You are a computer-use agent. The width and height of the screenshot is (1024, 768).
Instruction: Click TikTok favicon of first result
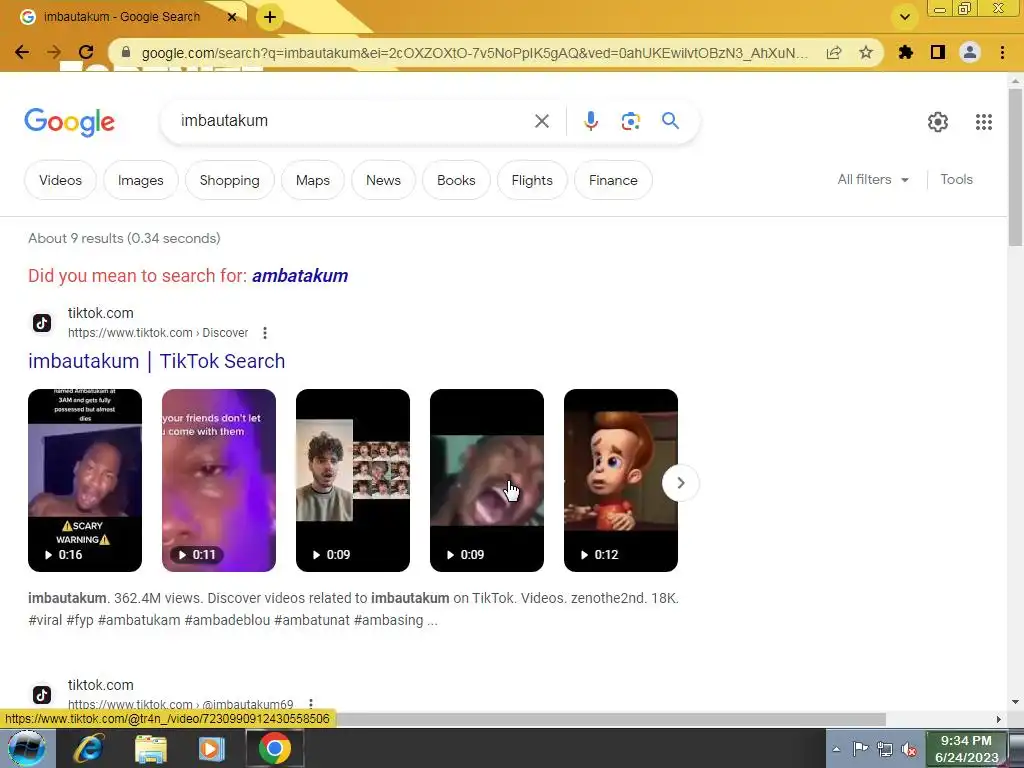(42, 323)
